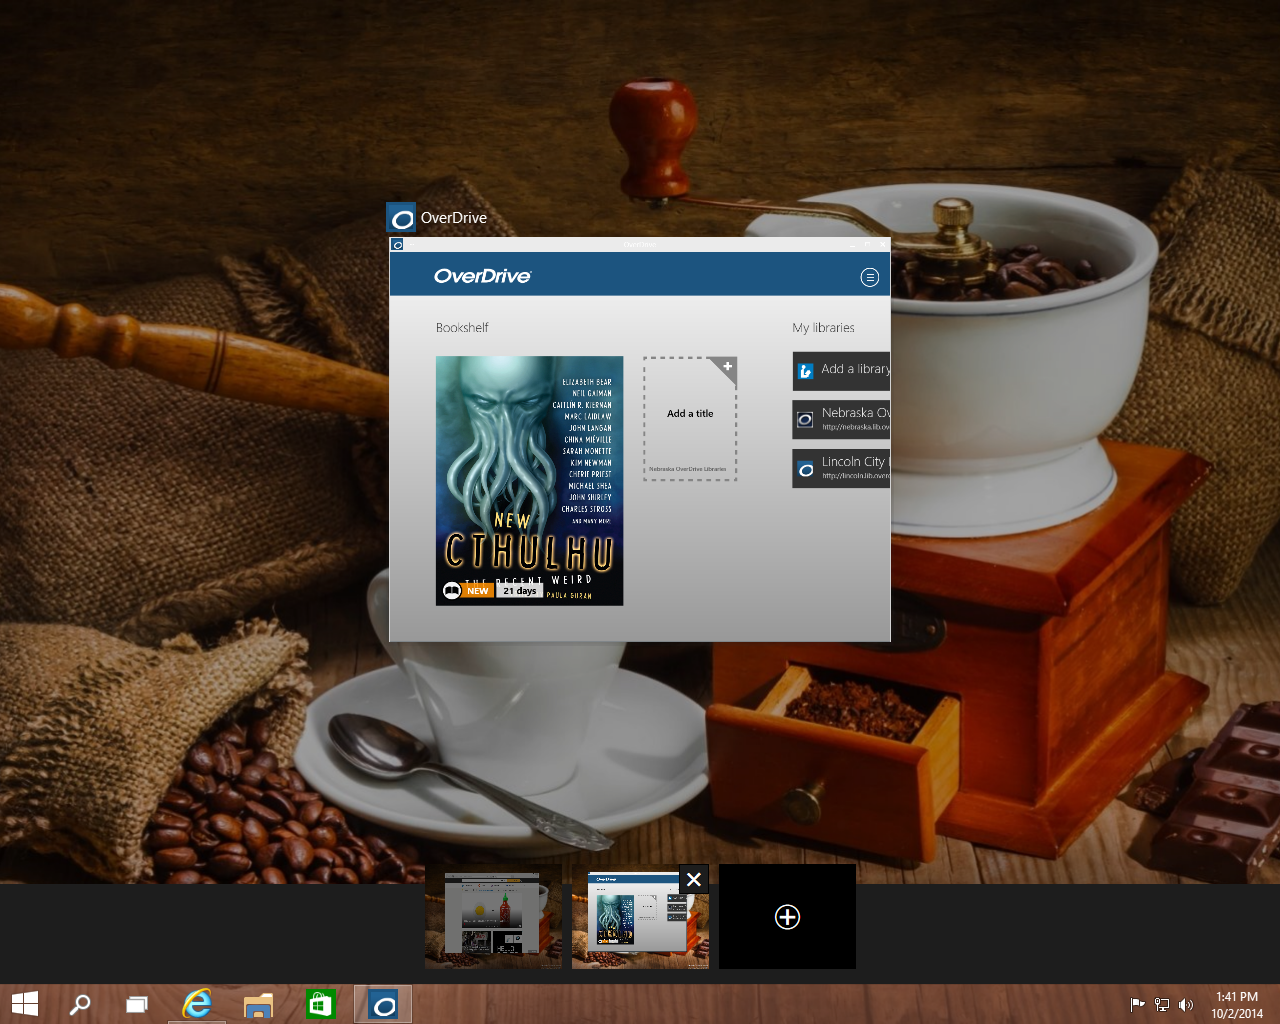Open the Windows Store taskbar icon
1280x1024 pixels.
(x=320, y=1004)
